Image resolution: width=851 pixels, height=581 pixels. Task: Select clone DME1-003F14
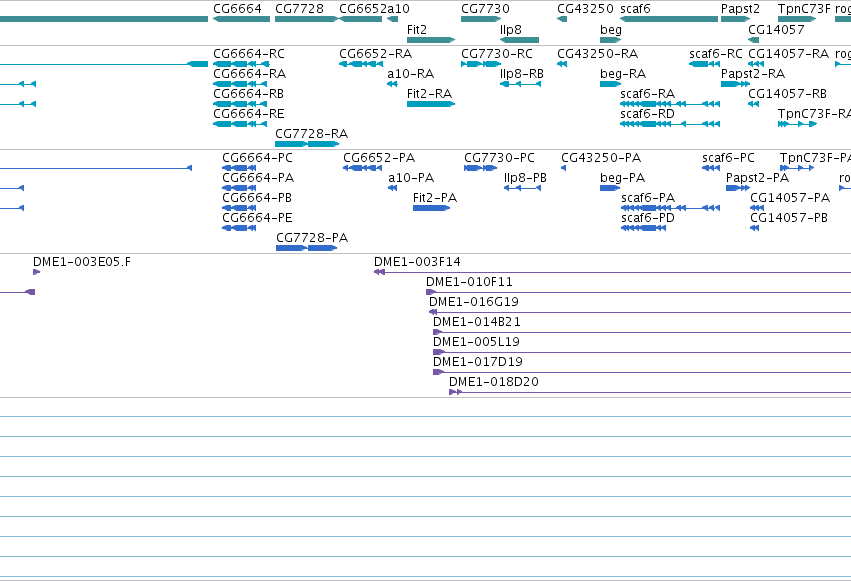click(x=417, y=262)
